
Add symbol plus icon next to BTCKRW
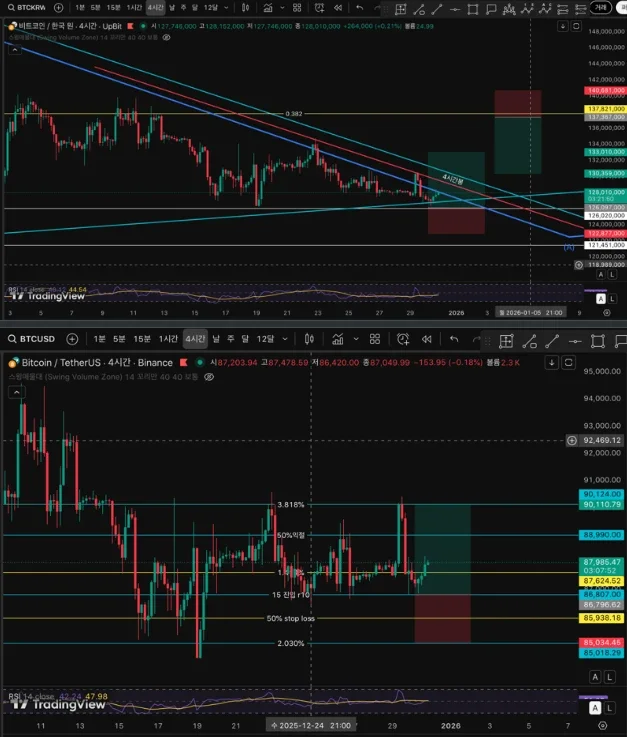[58, 8]
